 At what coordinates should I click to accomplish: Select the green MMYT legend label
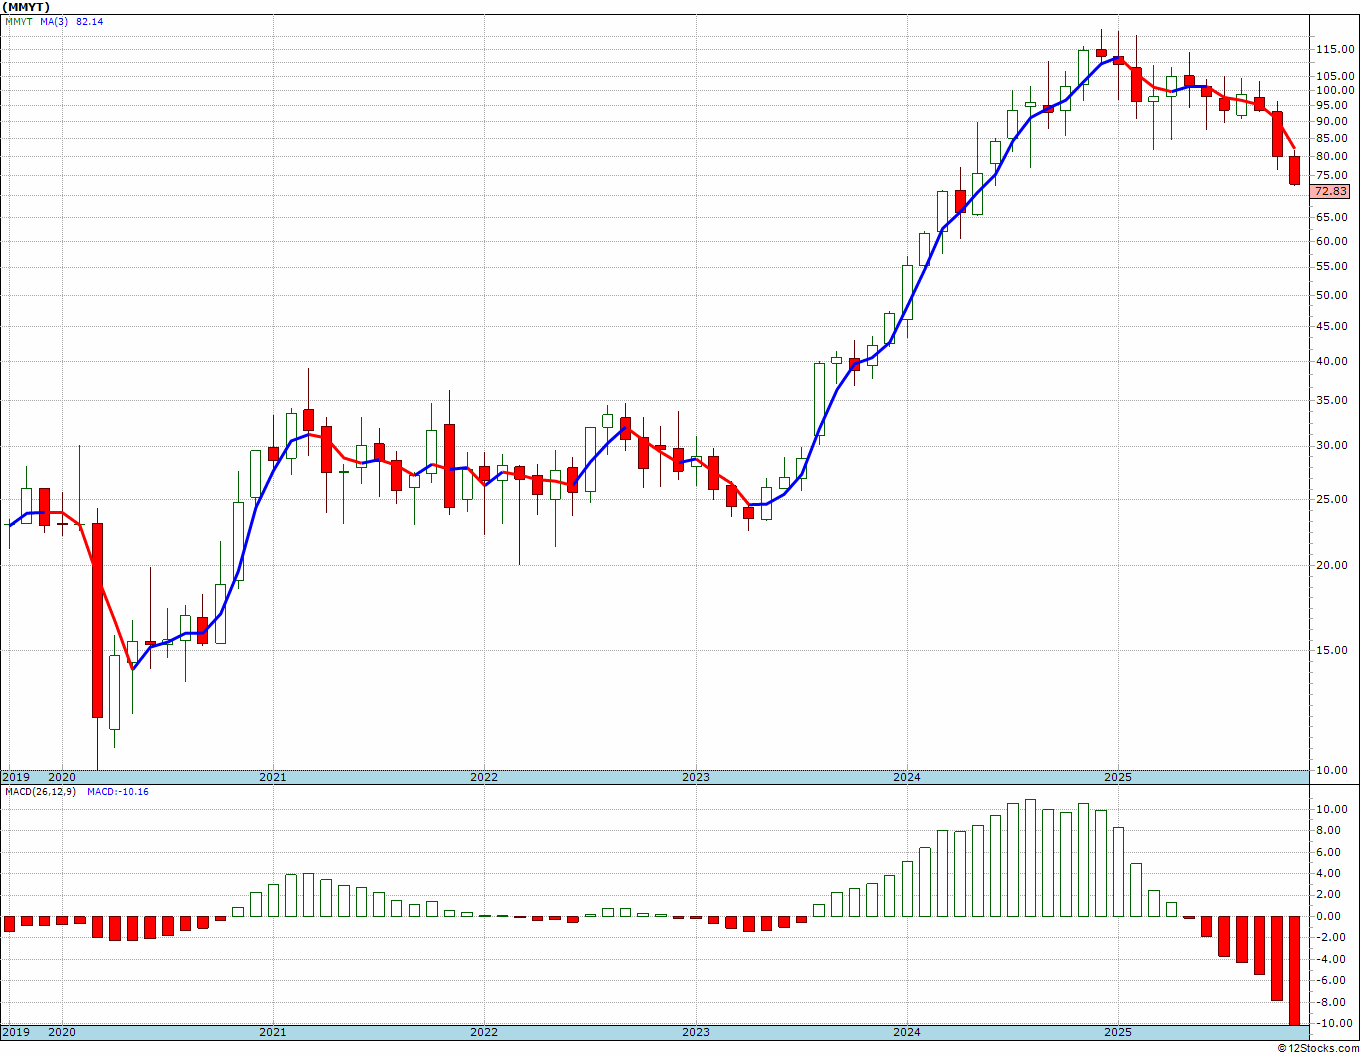18,22
